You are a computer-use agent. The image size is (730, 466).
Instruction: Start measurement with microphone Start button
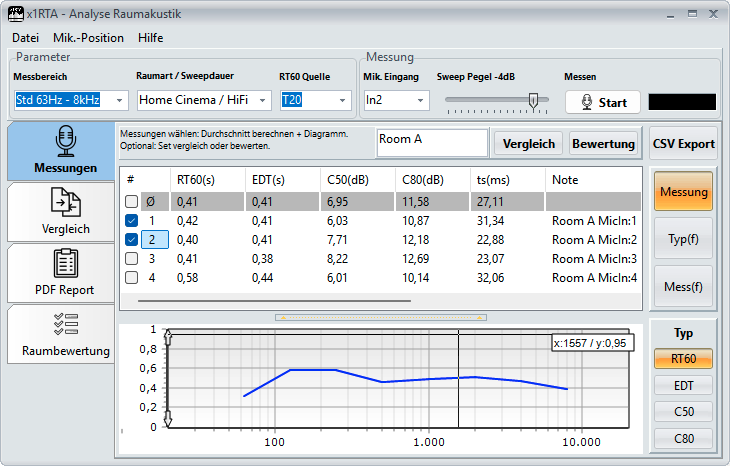[x=601, y=102]
